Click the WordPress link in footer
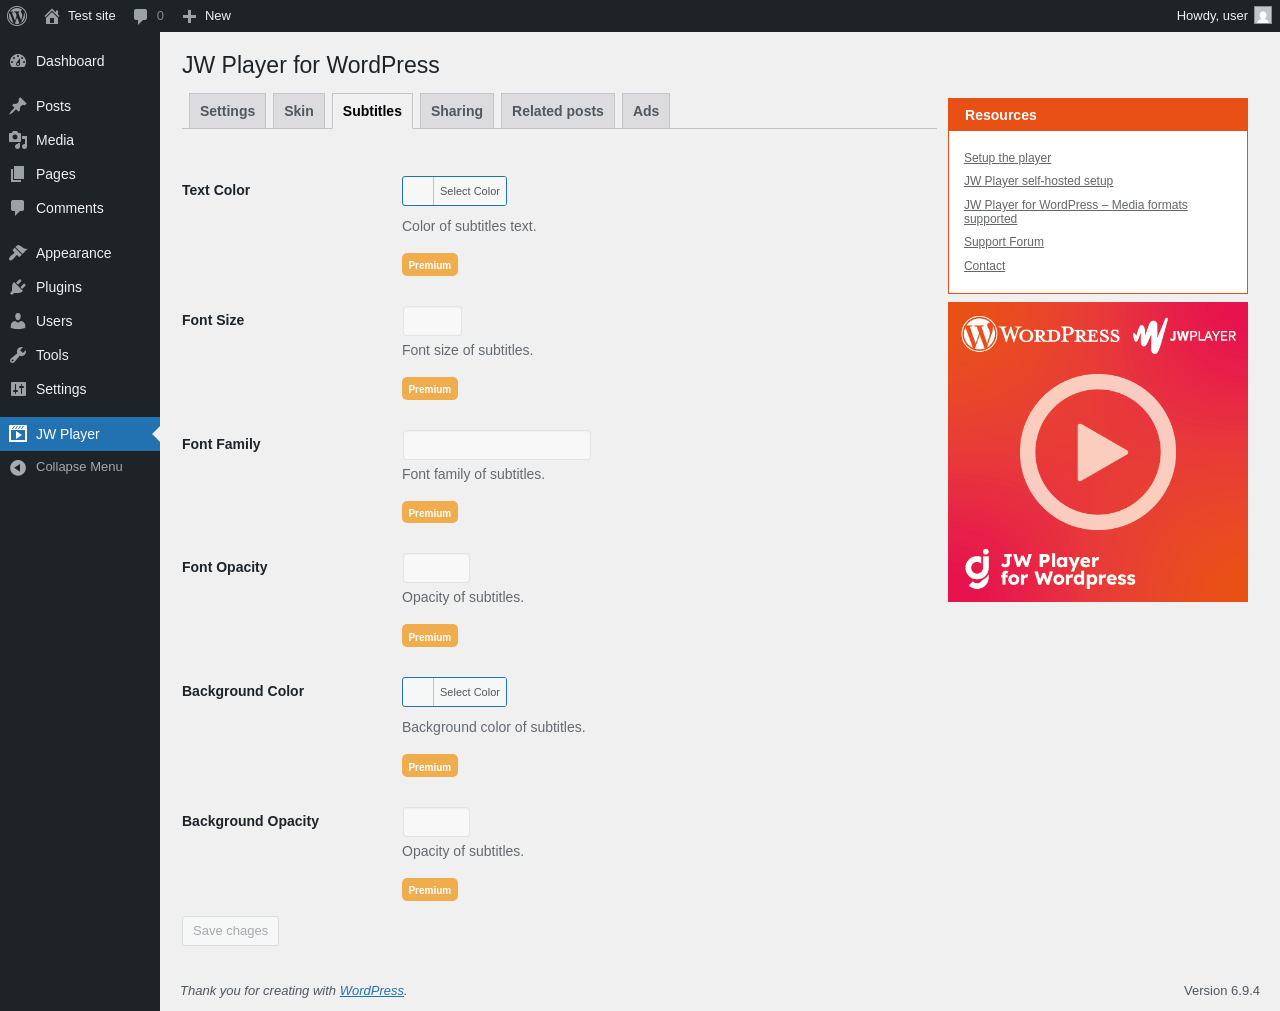1280x1011 pixels. click(x=372, y=991)
